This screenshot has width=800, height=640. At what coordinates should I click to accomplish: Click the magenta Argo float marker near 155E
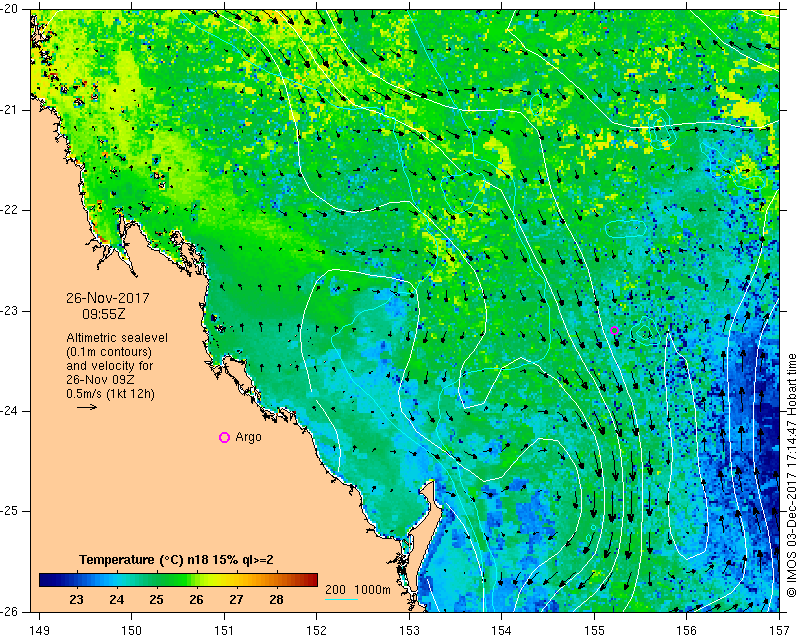coord(614,331)
